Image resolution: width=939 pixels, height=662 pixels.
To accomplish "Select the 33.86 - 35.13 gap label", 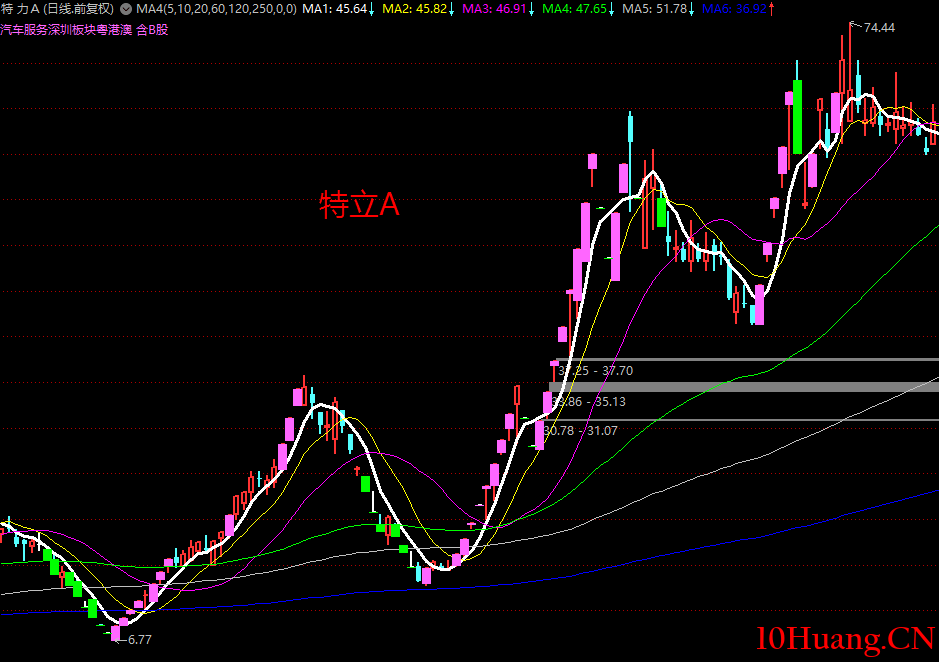I will point(589,402).
